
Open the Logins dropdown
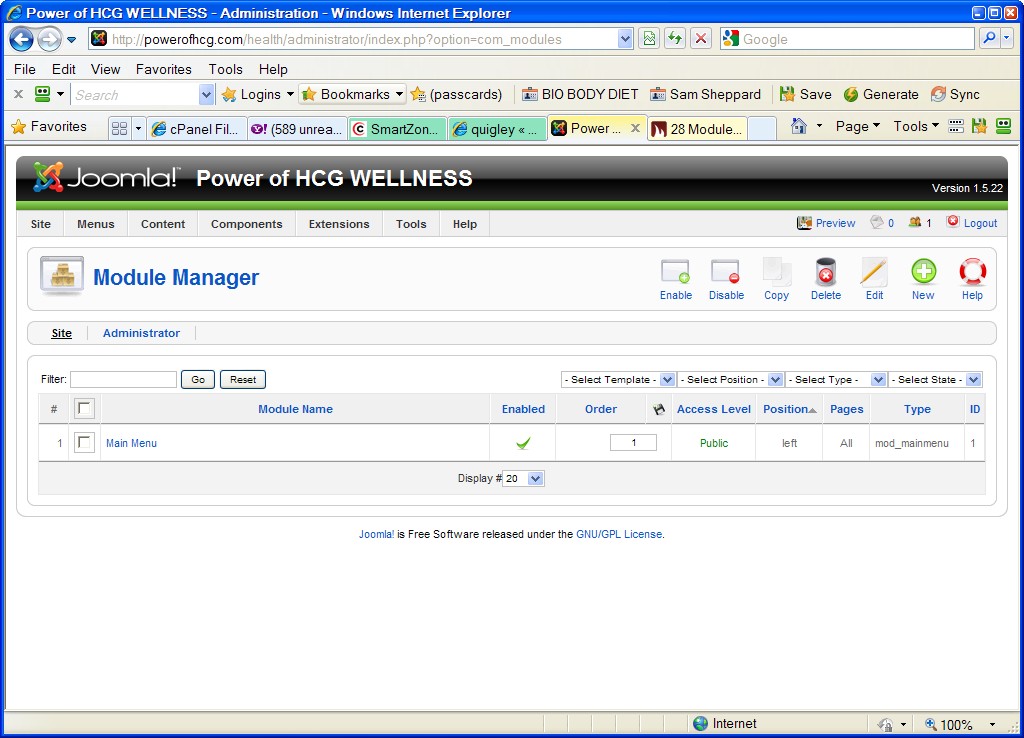[x=258, y=95]
